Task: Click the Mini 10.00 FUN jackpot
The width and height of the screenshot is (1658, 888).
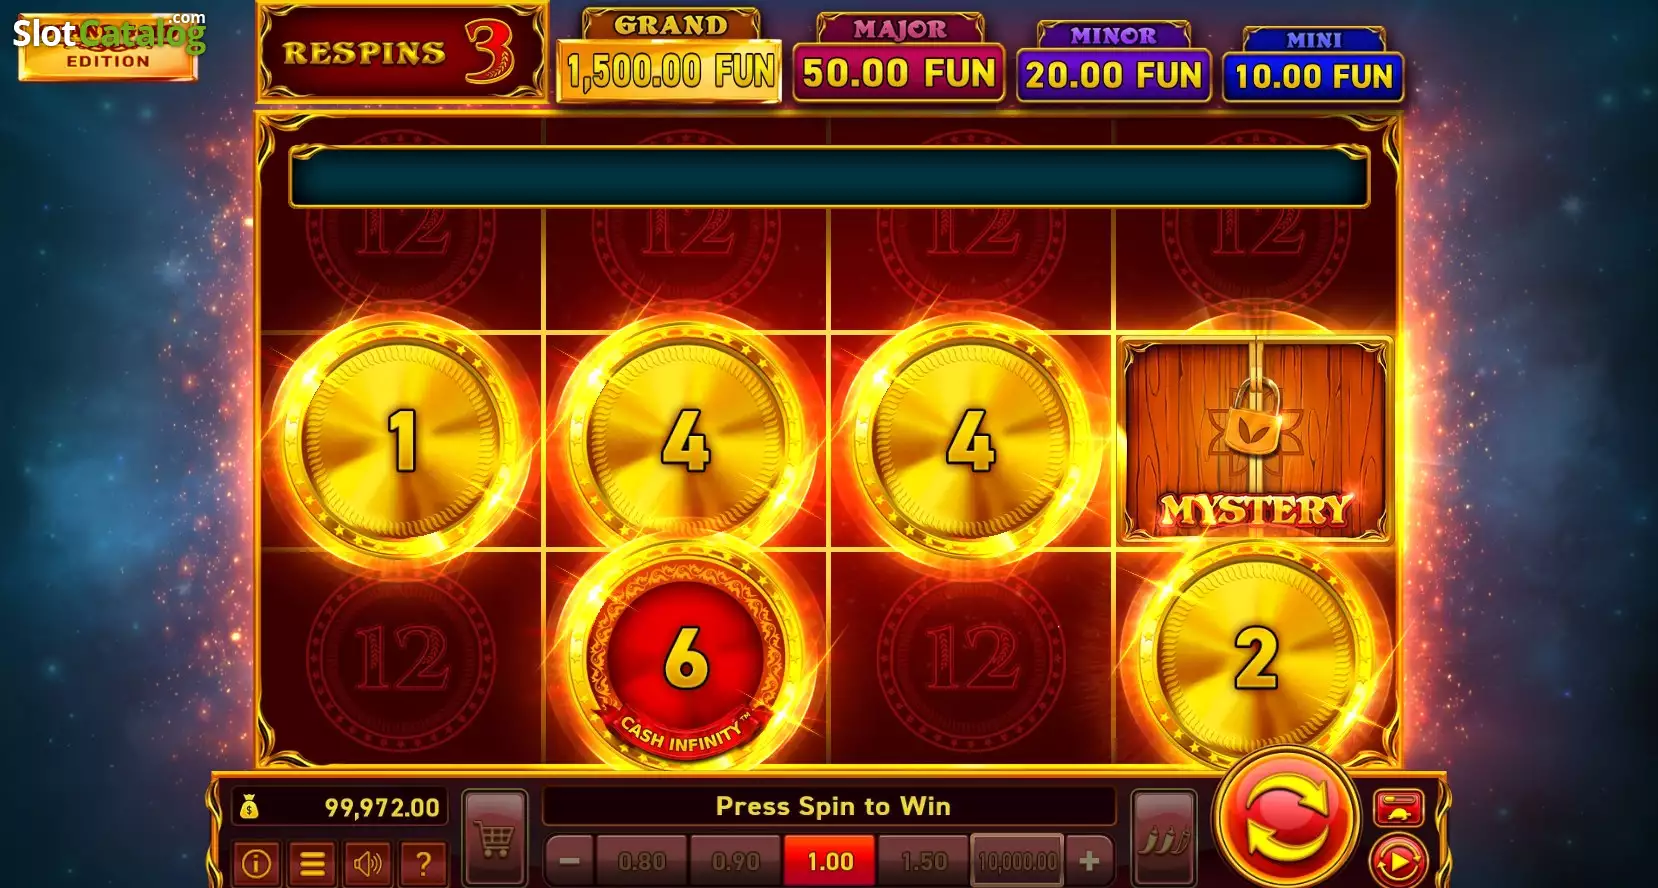Action: [1313, 65]
